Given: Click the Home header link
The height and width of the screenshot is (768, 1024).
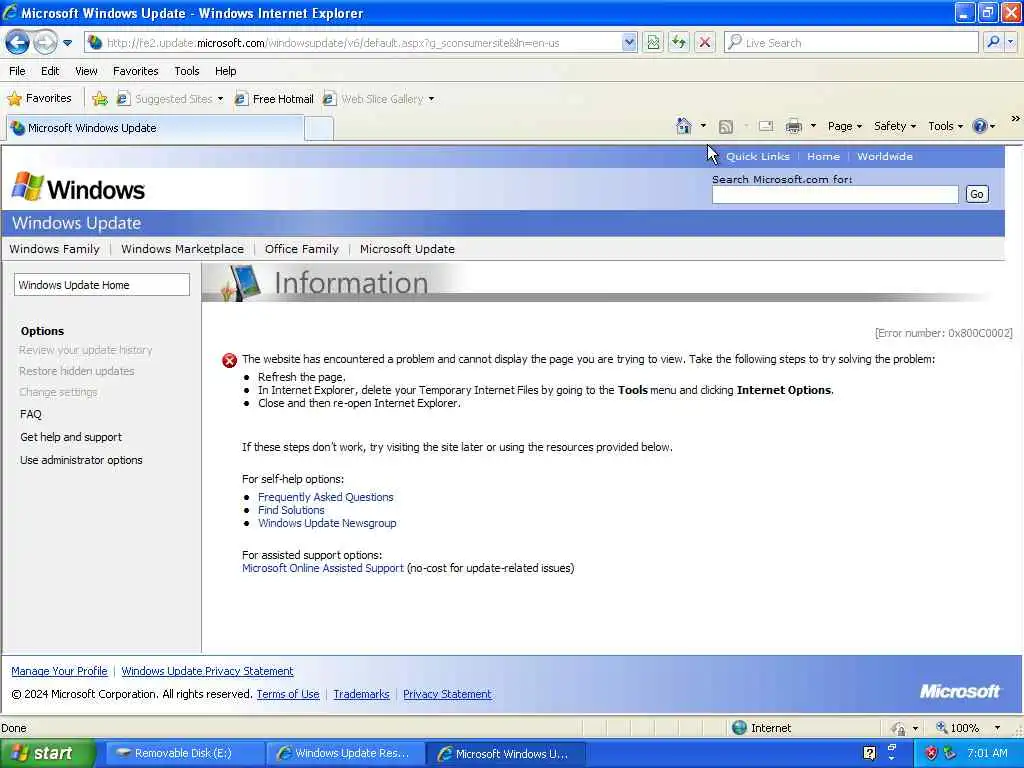Looking at the screenshot, I should pyautogui.click(x=823, y=157).
